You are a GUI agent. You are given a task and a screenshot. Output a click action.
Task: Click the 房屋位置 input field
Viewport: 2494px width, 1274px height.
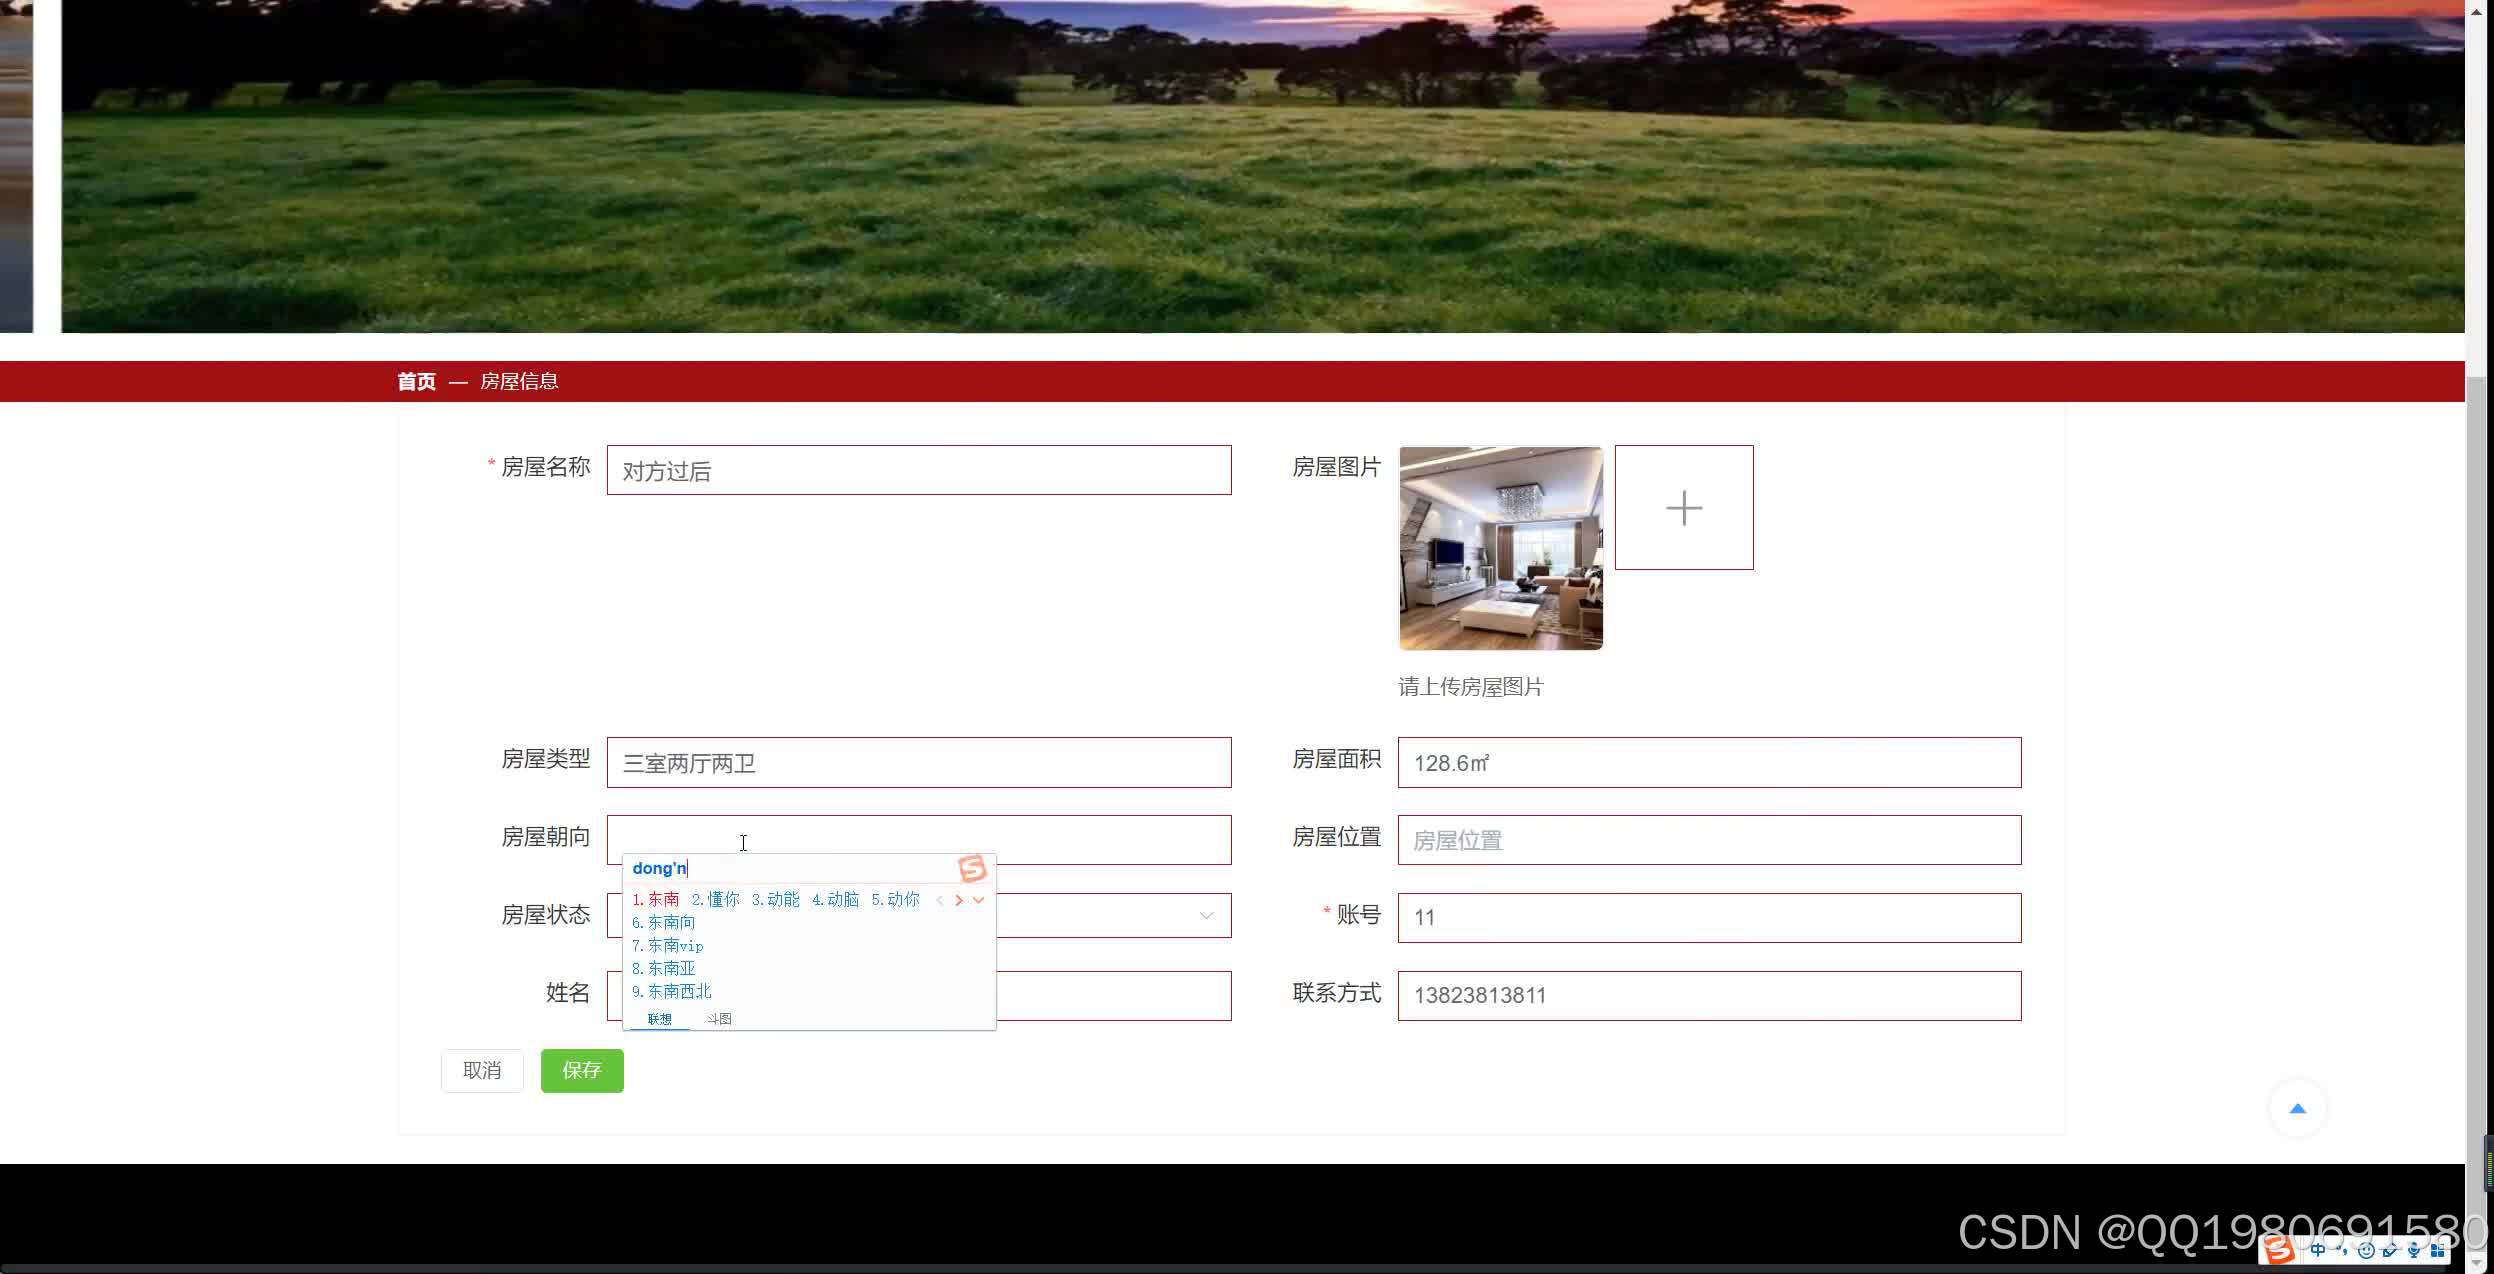click(x=1708, y=840)
